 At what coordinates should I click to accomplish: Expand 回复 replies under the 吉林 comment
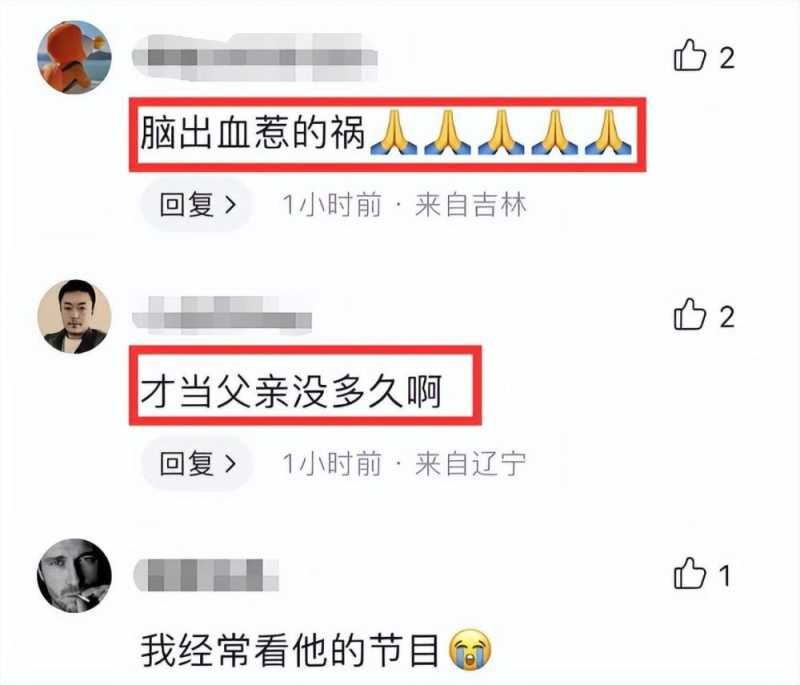pyautogui.click(x=198, y=205)
